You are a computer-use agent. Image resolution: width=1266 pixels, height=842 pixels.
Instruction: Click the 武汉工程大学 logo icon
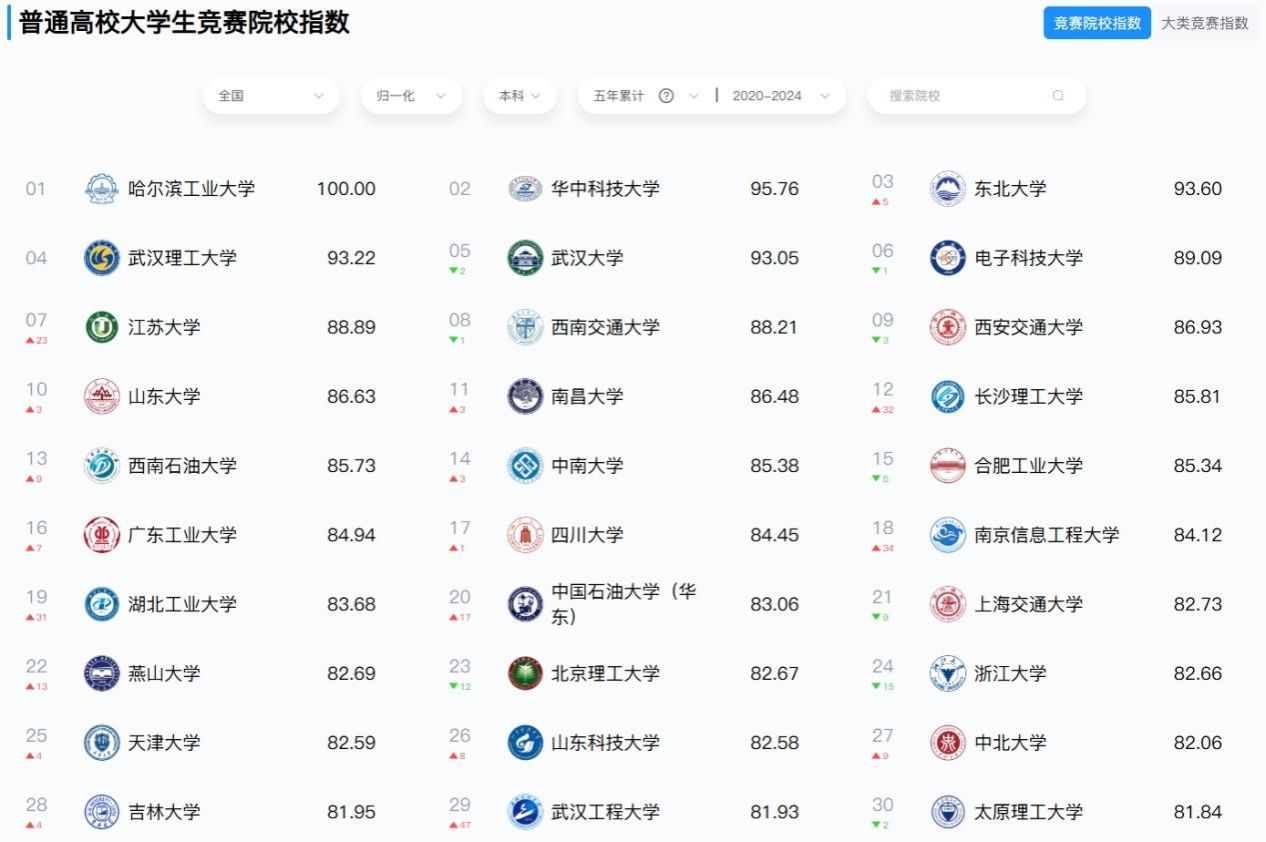click(x=525, y=812)
